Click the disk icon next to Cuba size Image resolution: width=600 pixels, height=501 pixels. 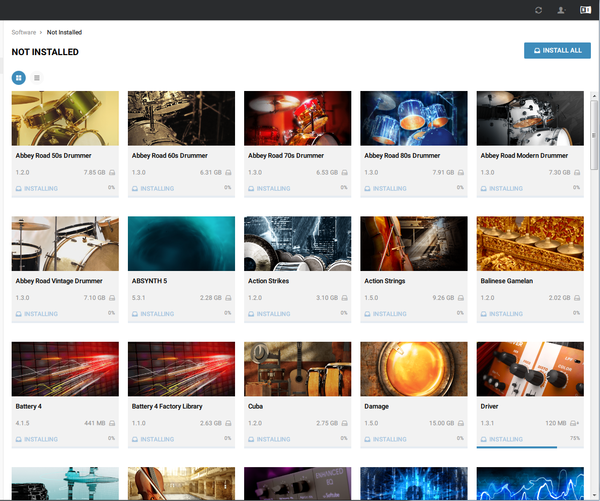(x=345, y=423)
